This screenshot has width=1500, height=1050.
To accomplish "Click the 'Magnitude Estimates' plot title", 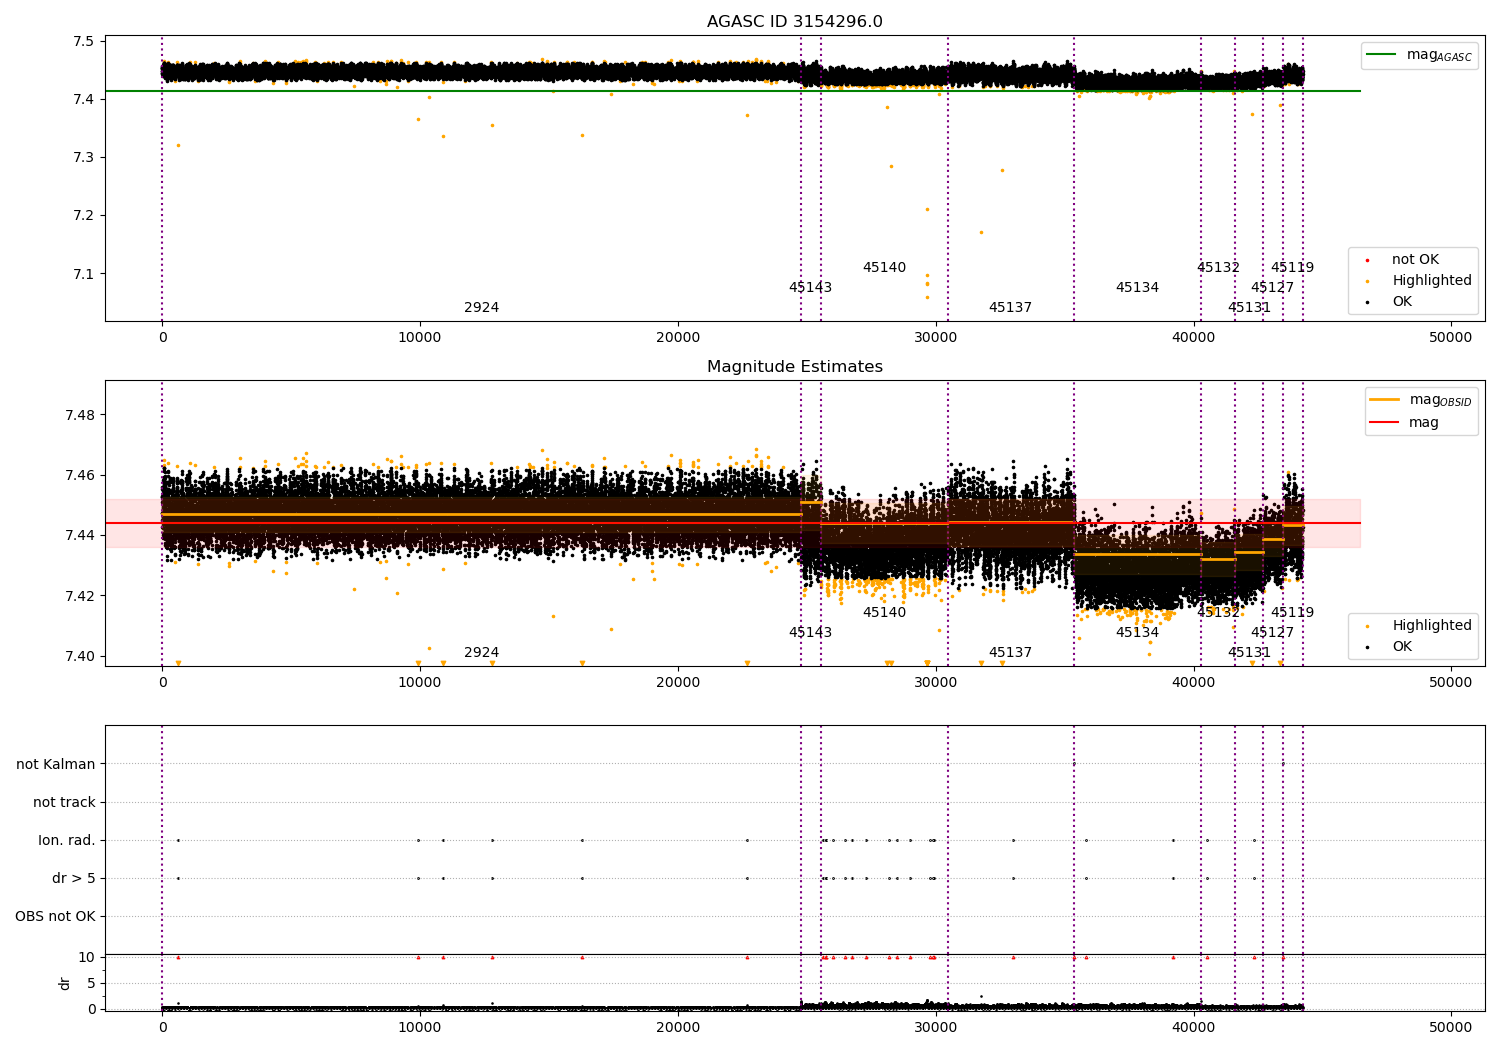I will click(794, 367).
